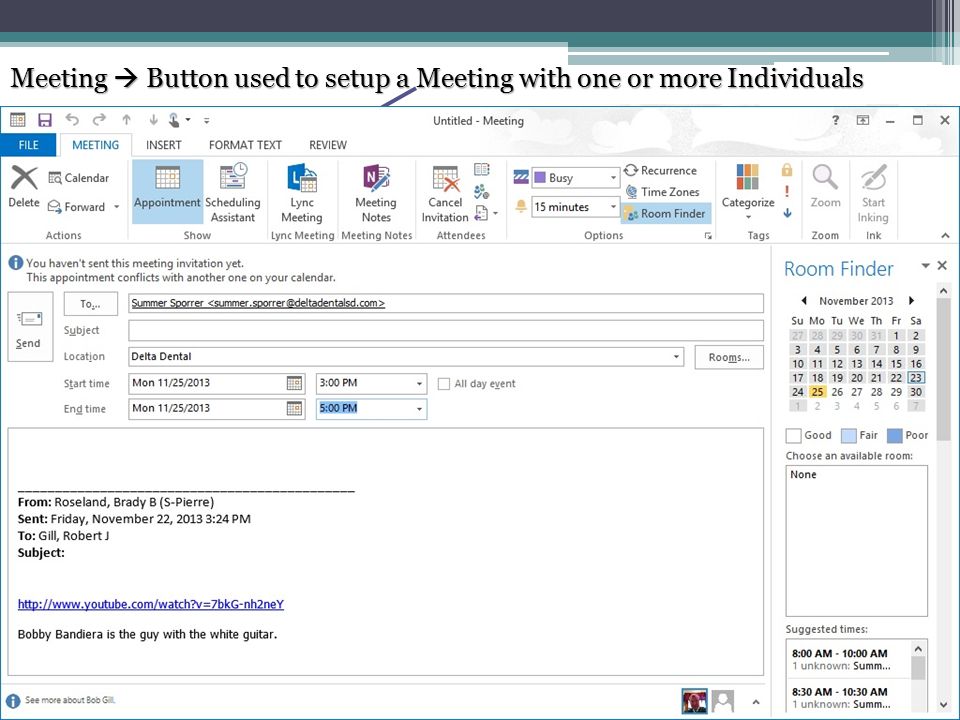Open the Address Book icon in Attendees
960x720 pixels.
(482, 169)
